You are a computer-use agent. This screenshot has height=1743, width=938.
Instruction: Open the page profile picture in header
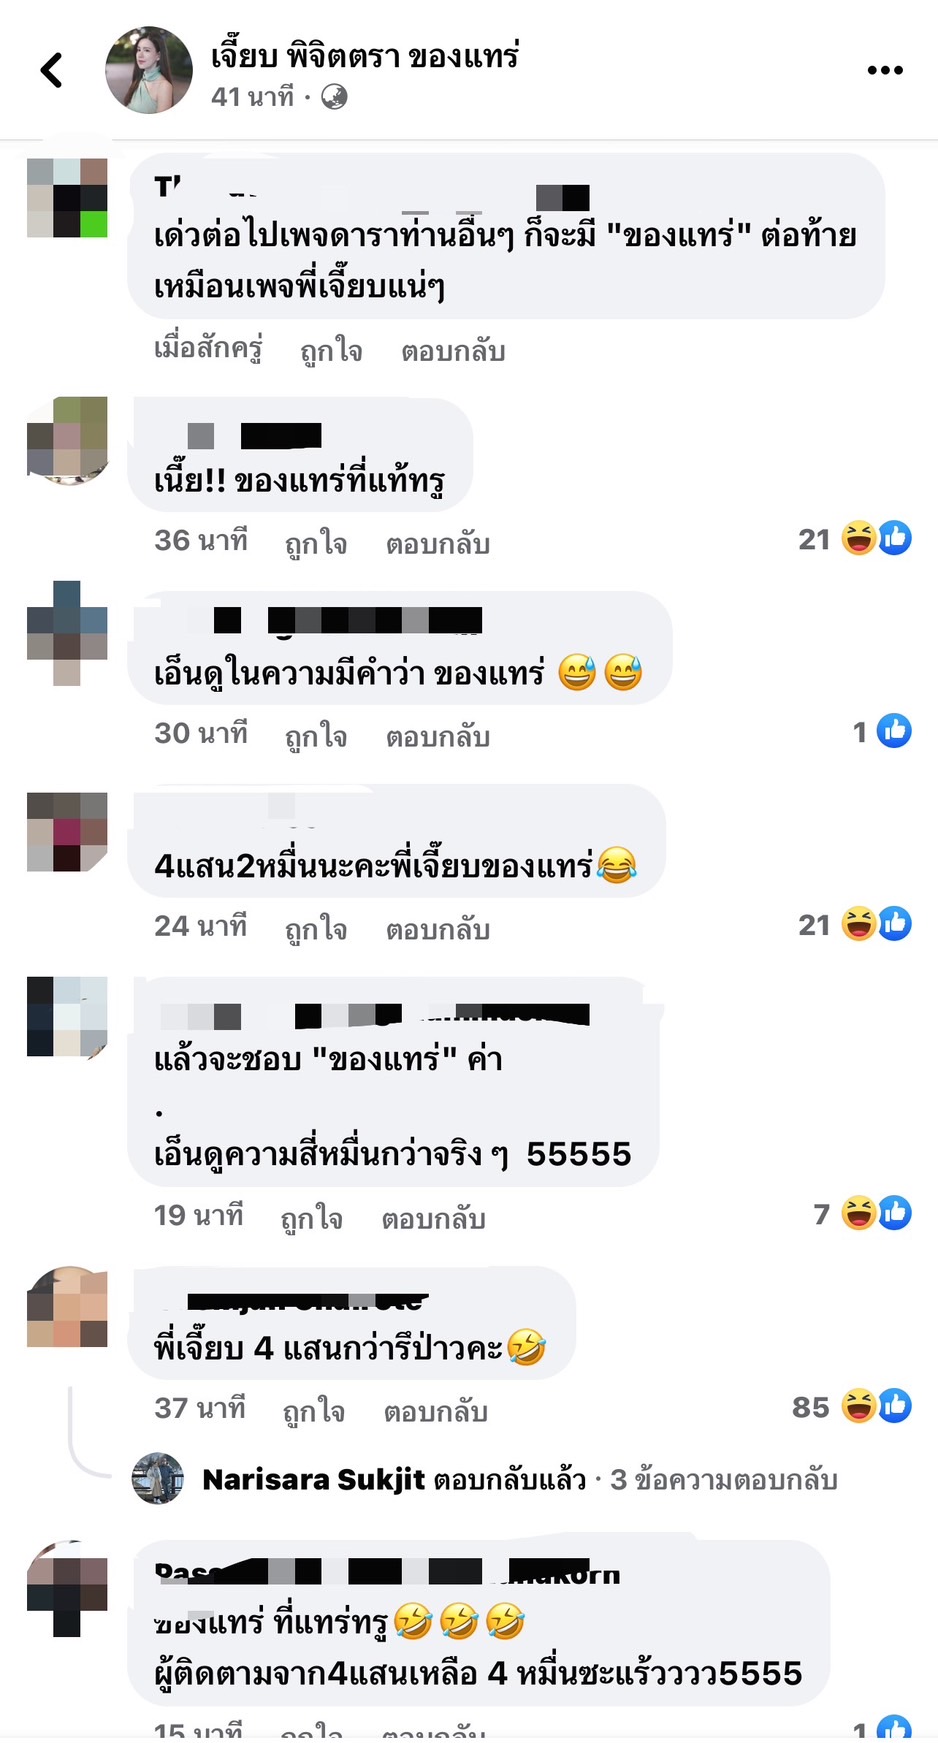coord(149,70)
